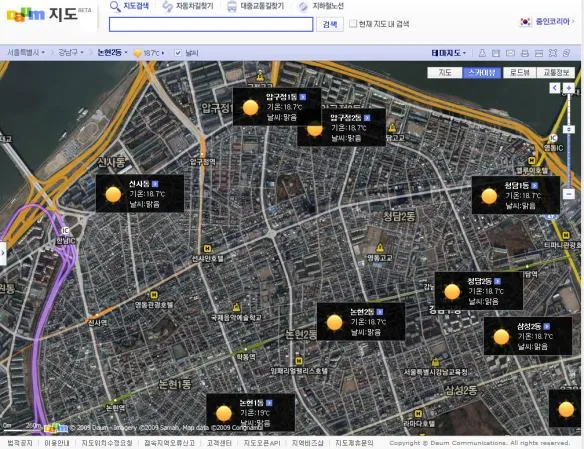Expand the 청담2동 weather card arrow
The height and width of the screenshot is (449, 584).
497,281
